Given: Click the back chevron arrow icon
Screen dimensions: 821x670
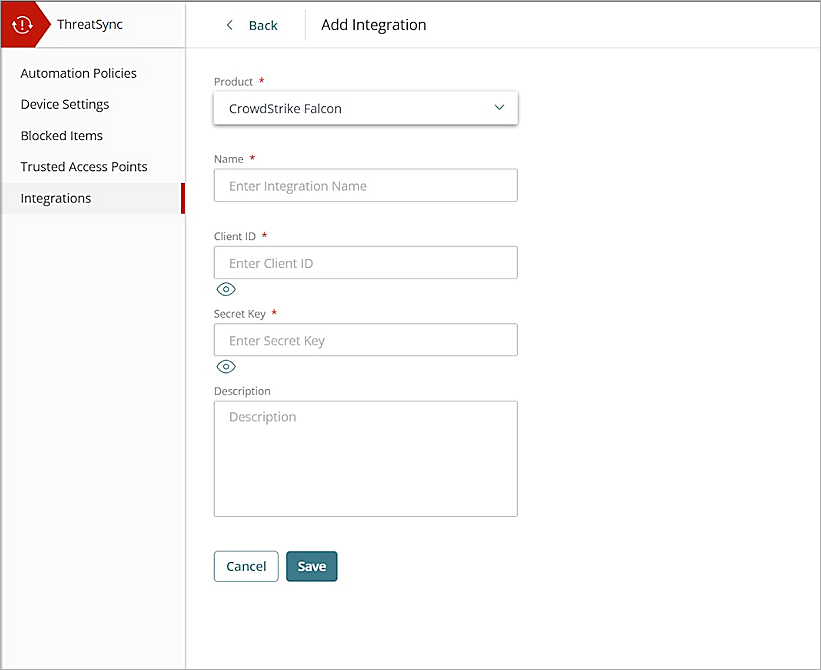Looking at the screenshot, I should click(229, 25).
